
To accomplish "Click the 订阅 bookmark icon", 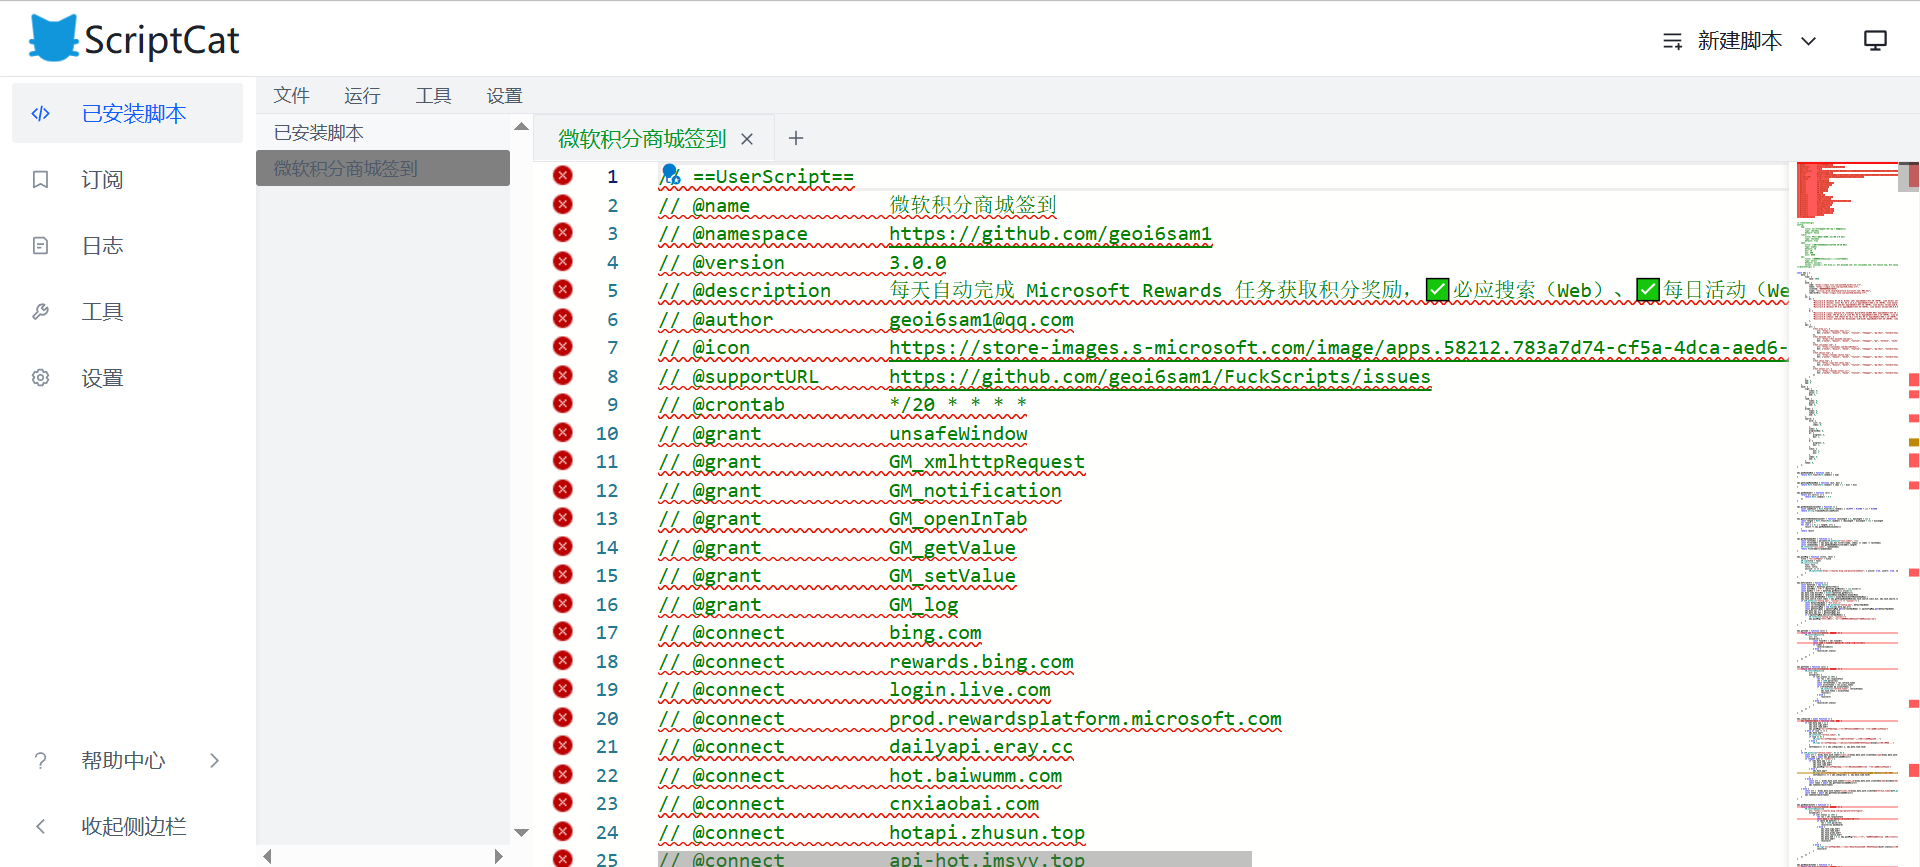I will tap(41, 180).
